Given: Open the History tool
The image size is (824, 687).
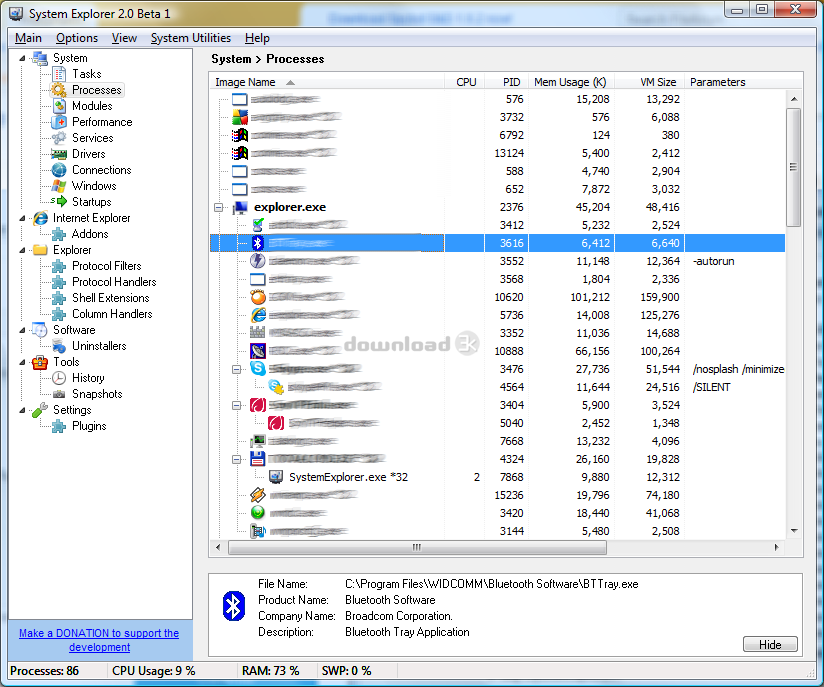Looking at the screenshot, I should pos(88,377).
